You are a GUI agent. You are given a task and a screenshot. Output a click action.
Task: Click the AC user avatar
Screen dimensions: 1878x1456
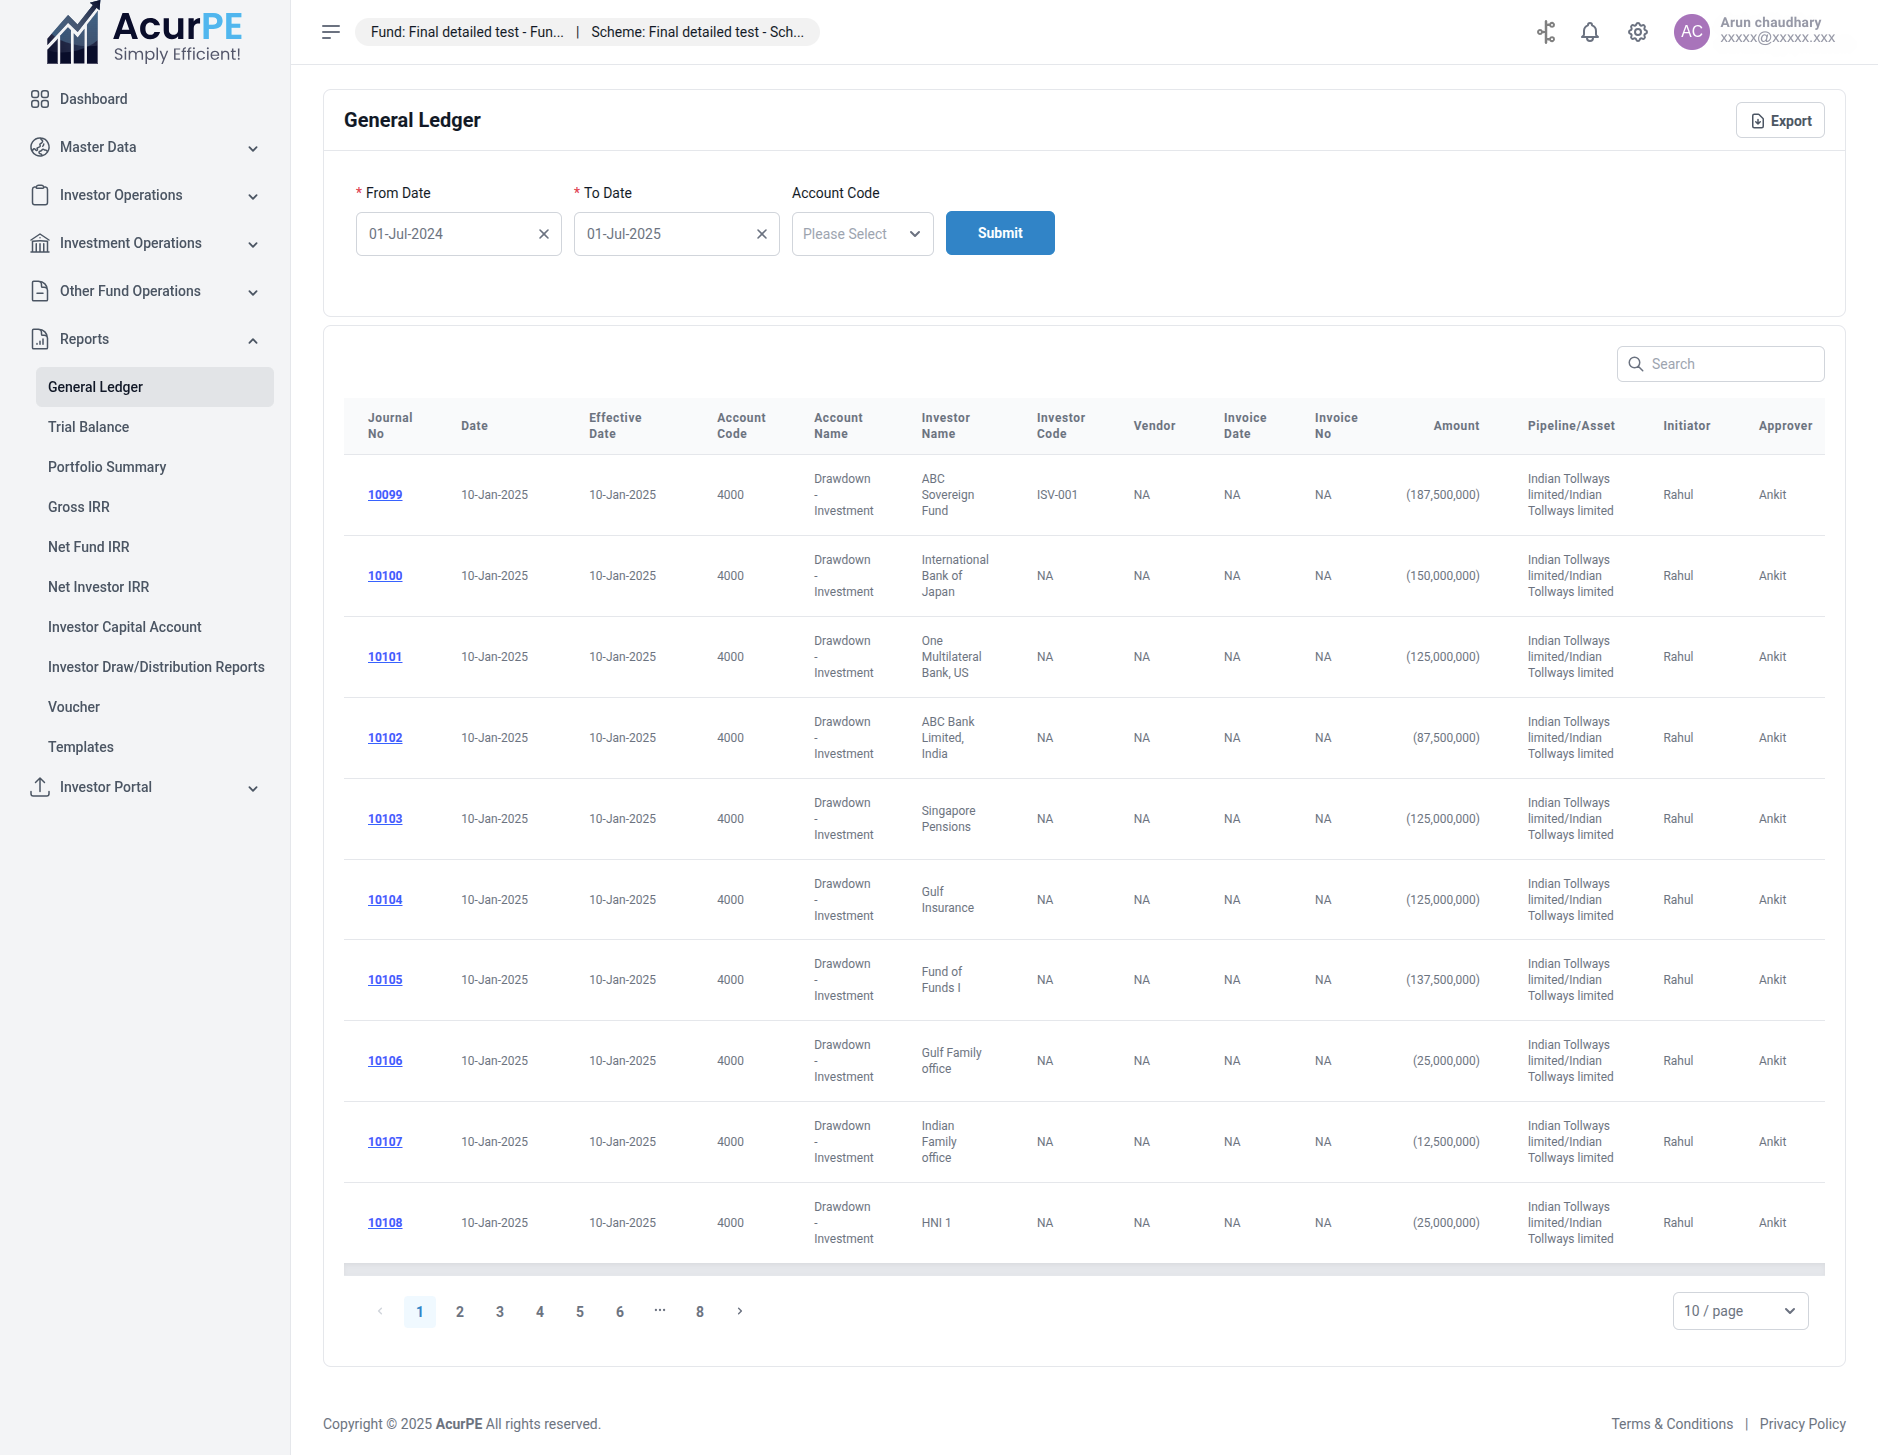point(1691,32)
